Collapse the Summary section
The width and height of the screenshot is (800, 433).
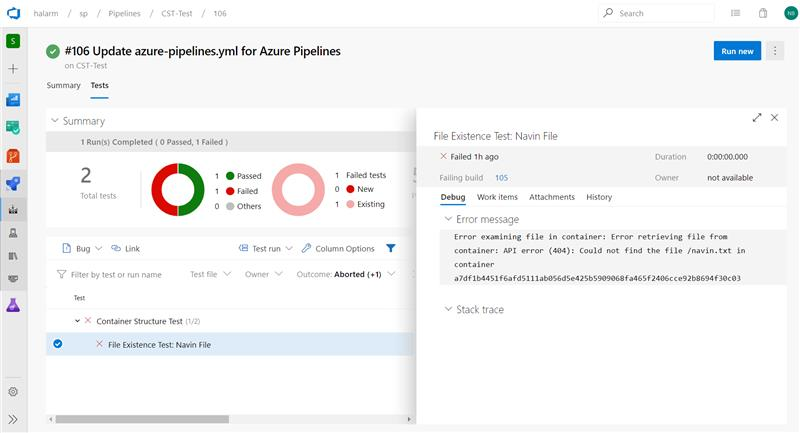coord(54,121)
